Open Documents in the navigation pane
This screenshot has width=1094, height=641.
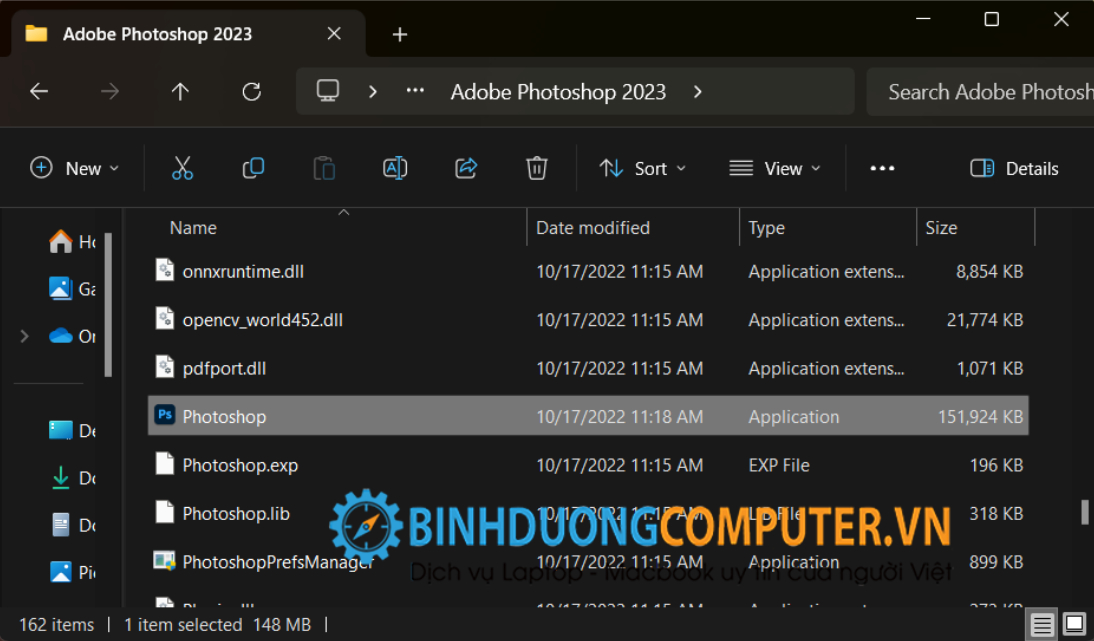(73, 525)
